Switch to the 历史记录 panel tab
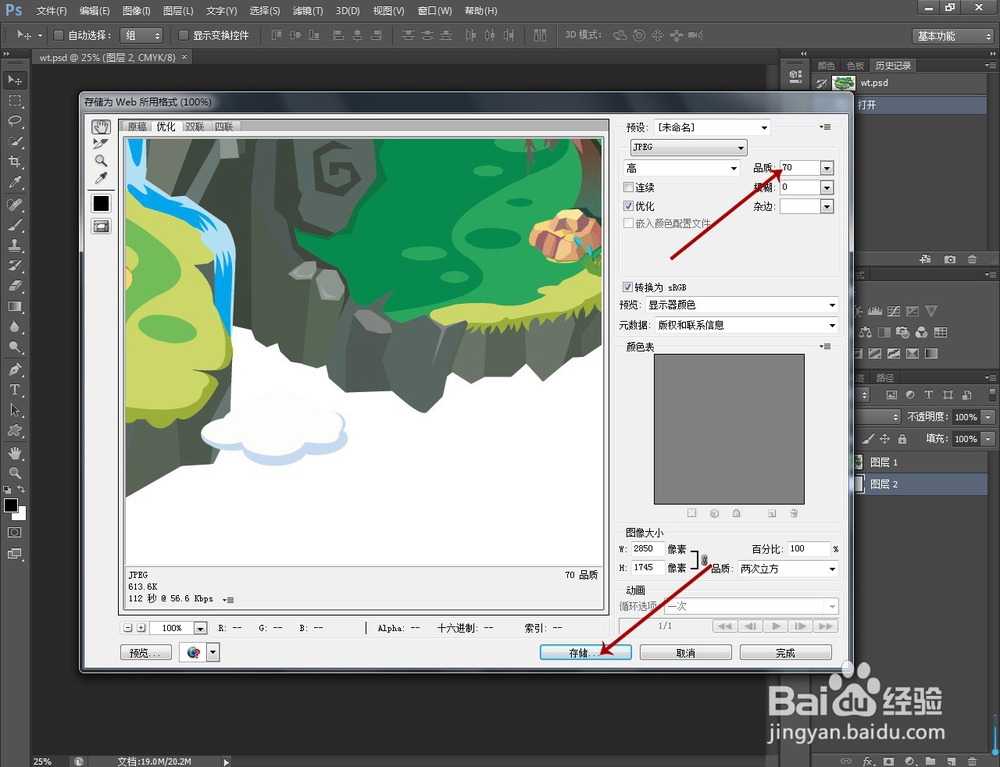 click(x=893, y=66)
